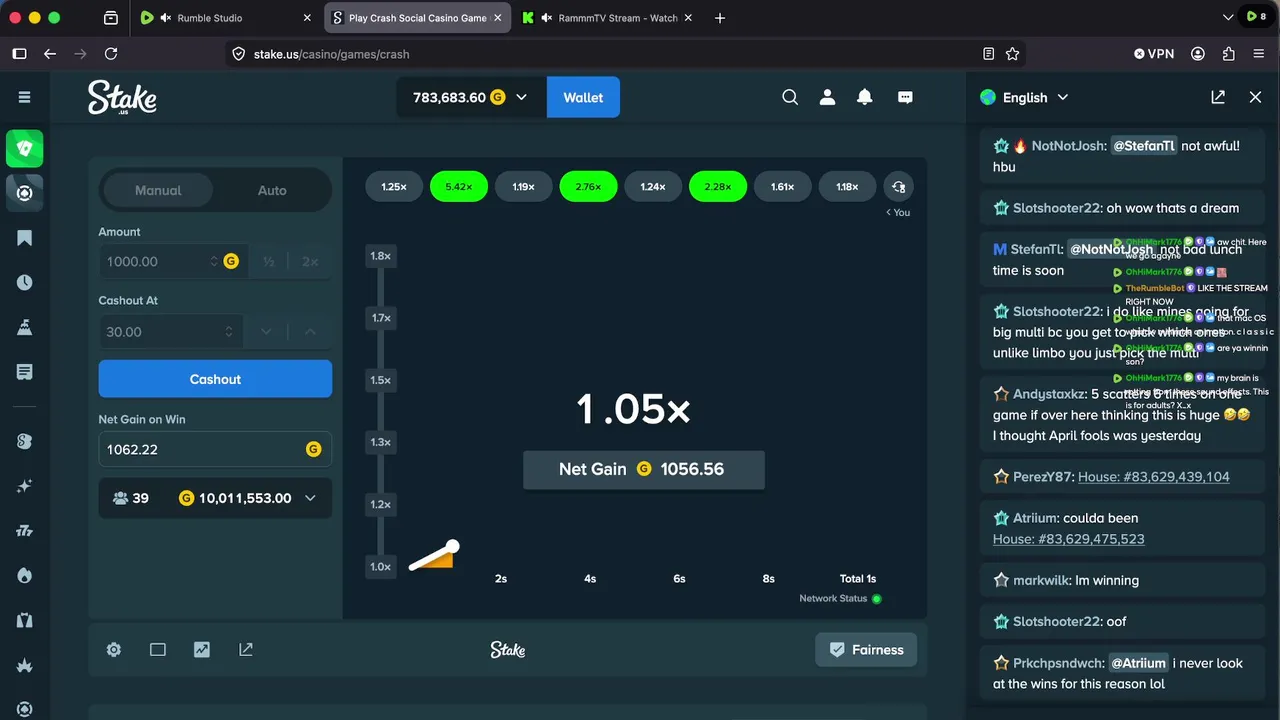This screenshot has height=720, width=1280.
Task: Open the media indicator badge showing 8
Action: (x=1254, y=17)
